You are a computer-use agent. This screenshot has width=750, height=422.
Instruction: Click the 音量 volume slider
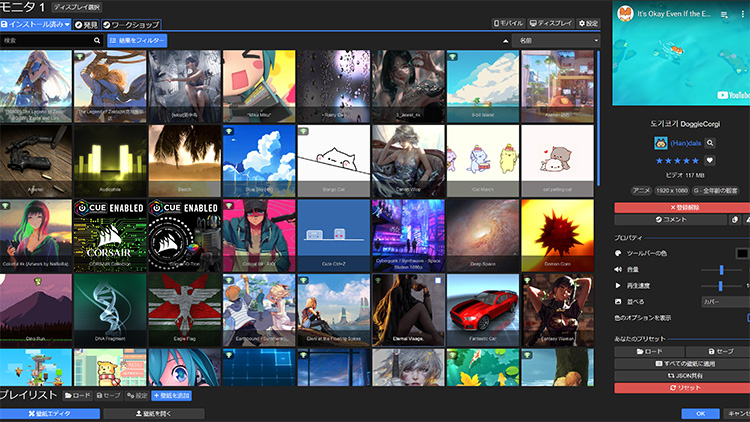(x=724, y=270)
